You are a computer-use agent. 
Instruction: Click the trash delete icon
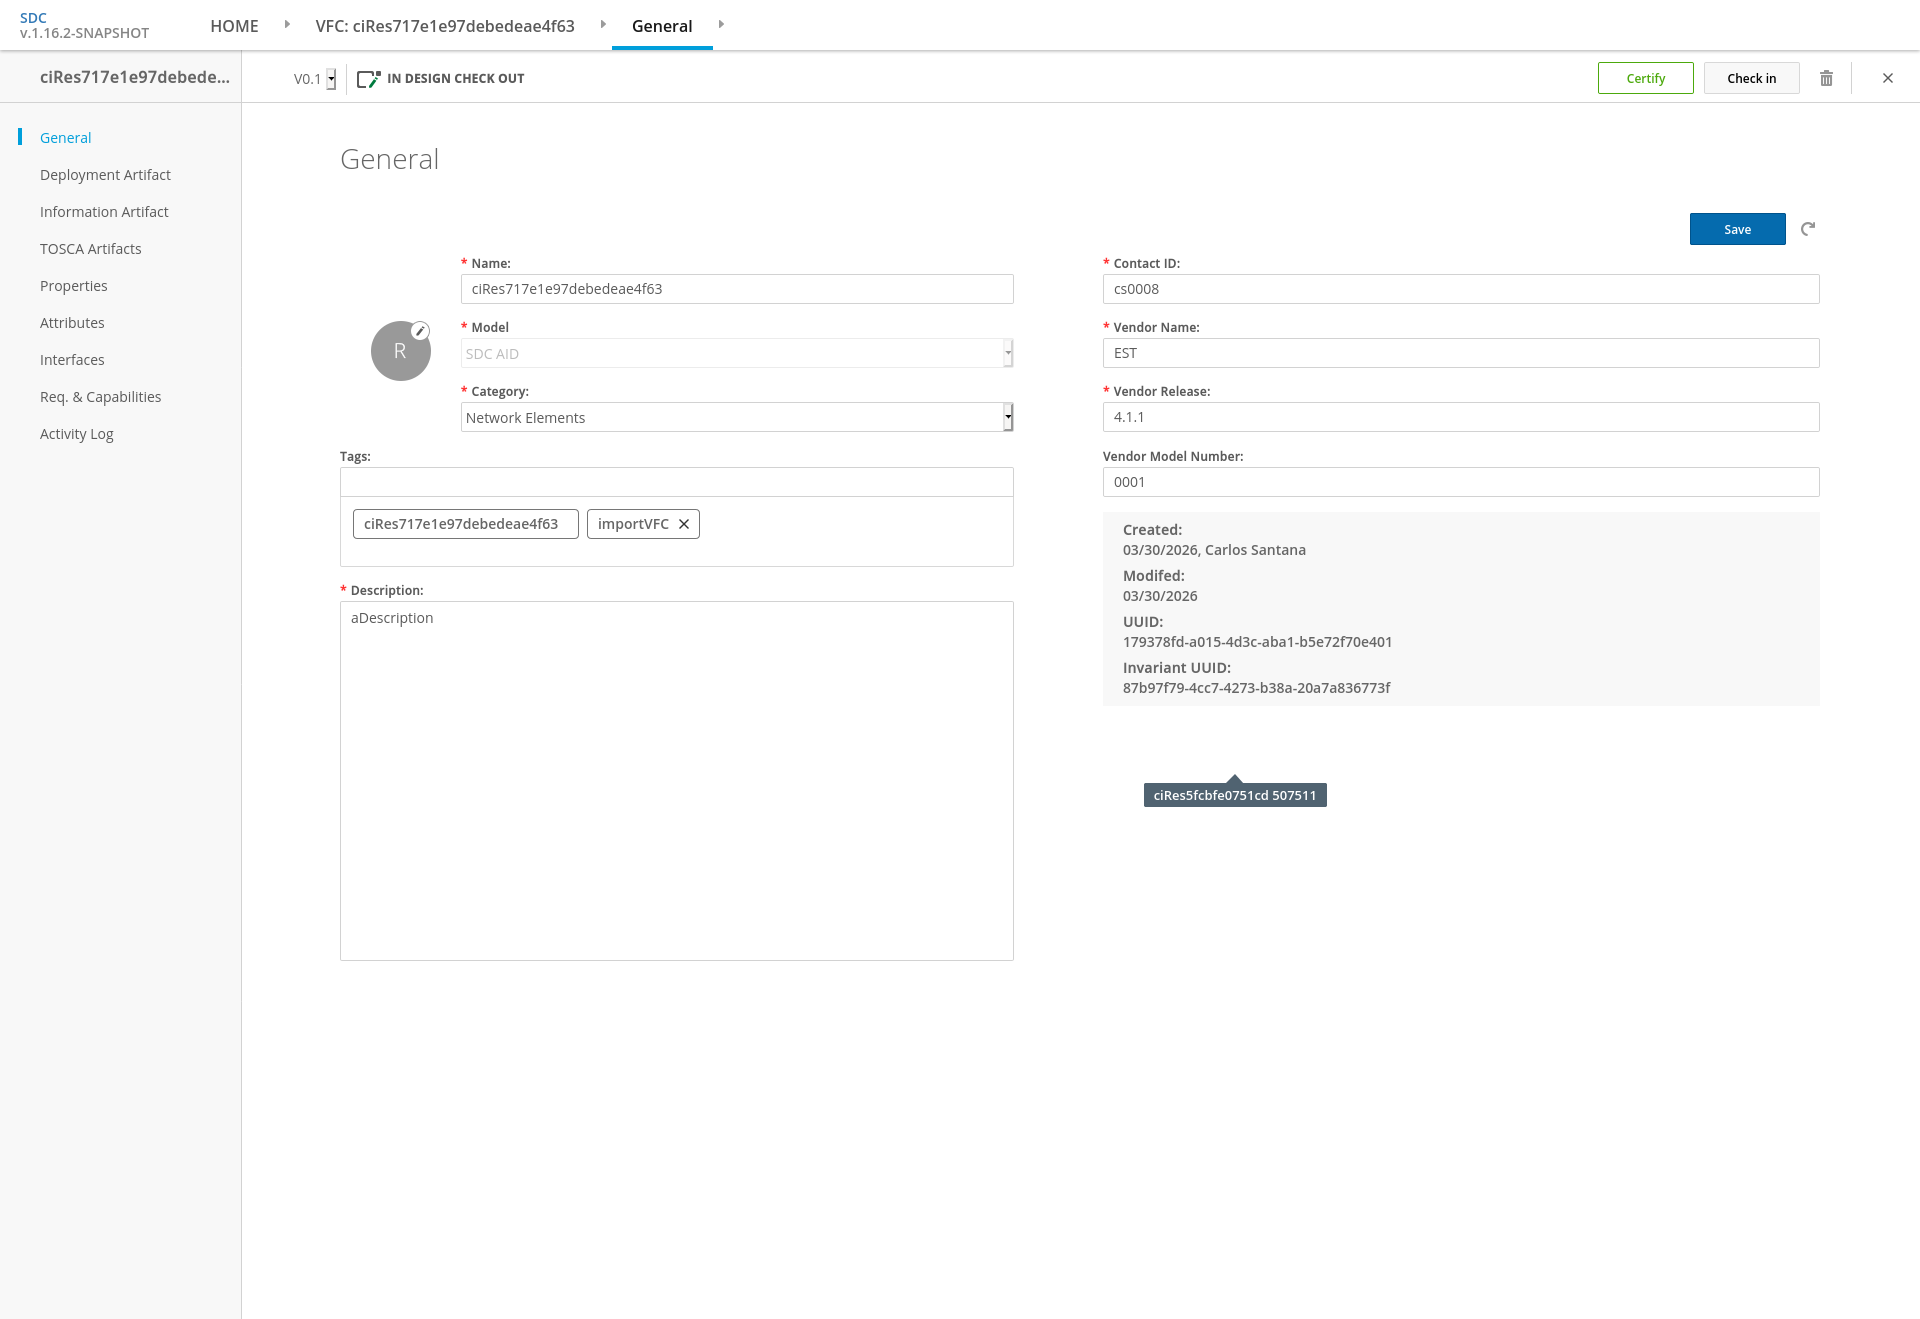click(x=1826, y=78)
